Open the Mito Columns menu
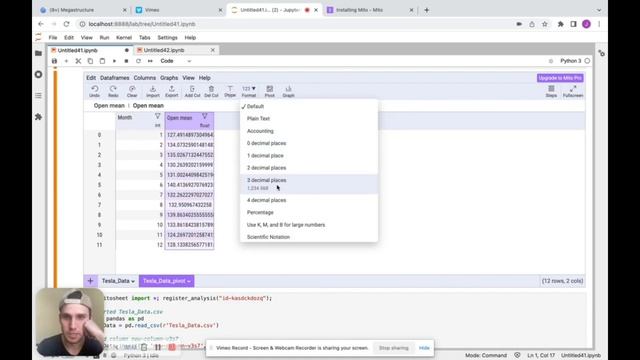 click(144, 78)
